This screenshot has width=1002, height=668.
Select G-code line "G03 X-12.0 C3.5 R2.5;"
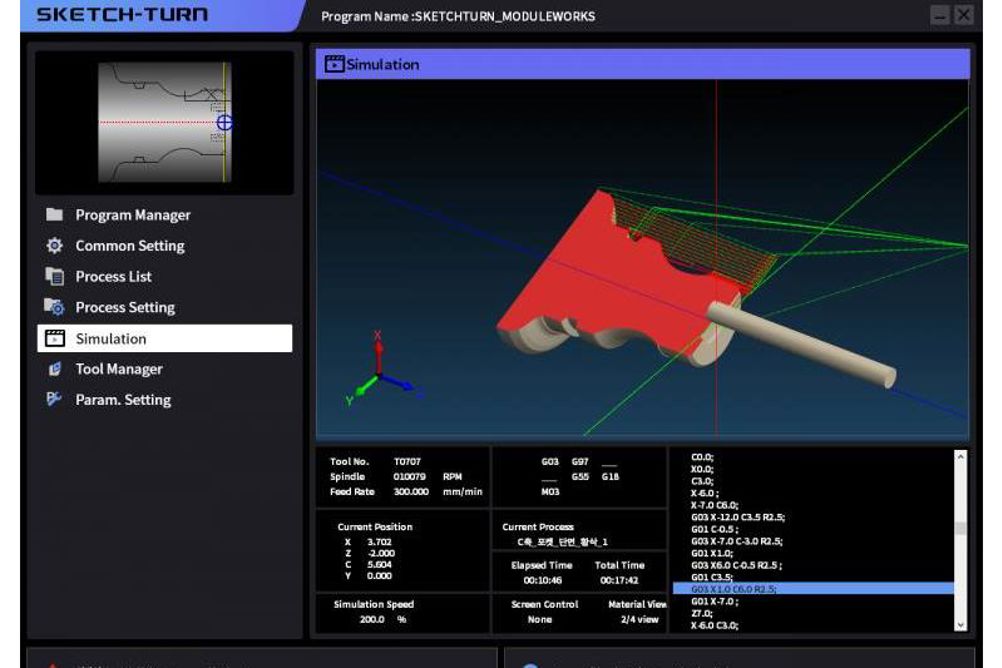click(x=737, y=517)
